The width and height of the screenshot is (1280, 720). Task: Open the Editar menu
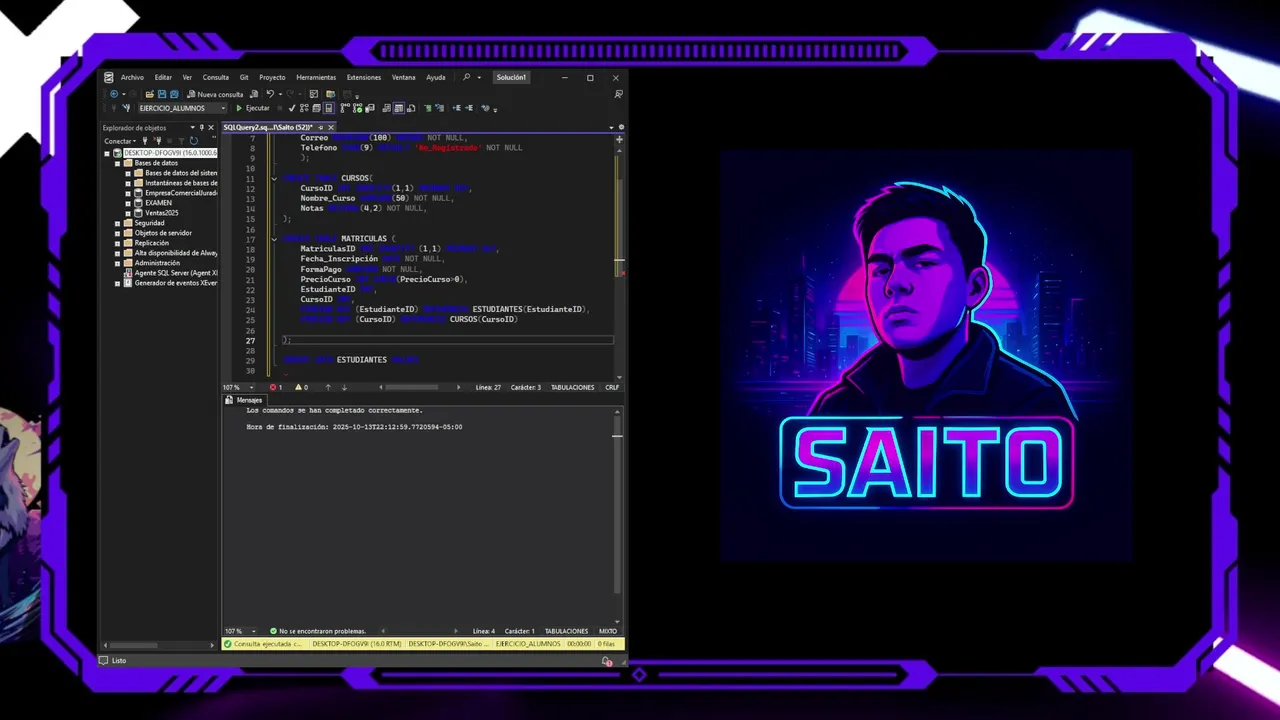click(163, 77)
